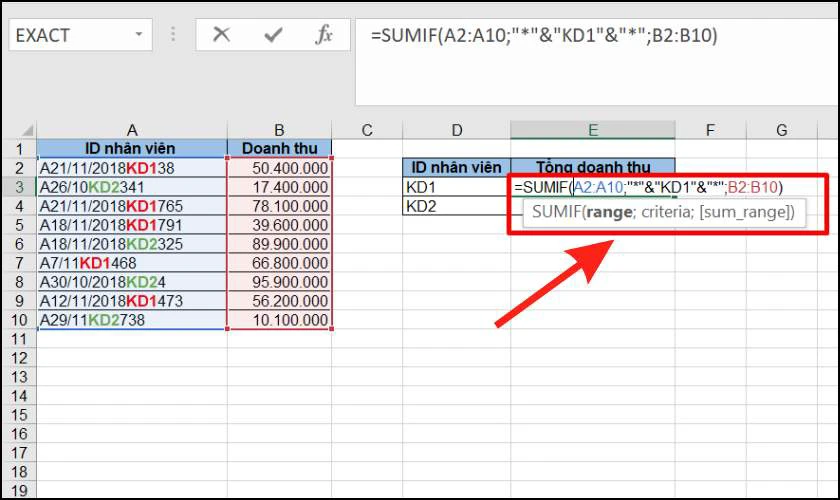Click 'range' in the SUMIF tooltip
This screenshot has height=500, width=840.
tap(609, 212)
